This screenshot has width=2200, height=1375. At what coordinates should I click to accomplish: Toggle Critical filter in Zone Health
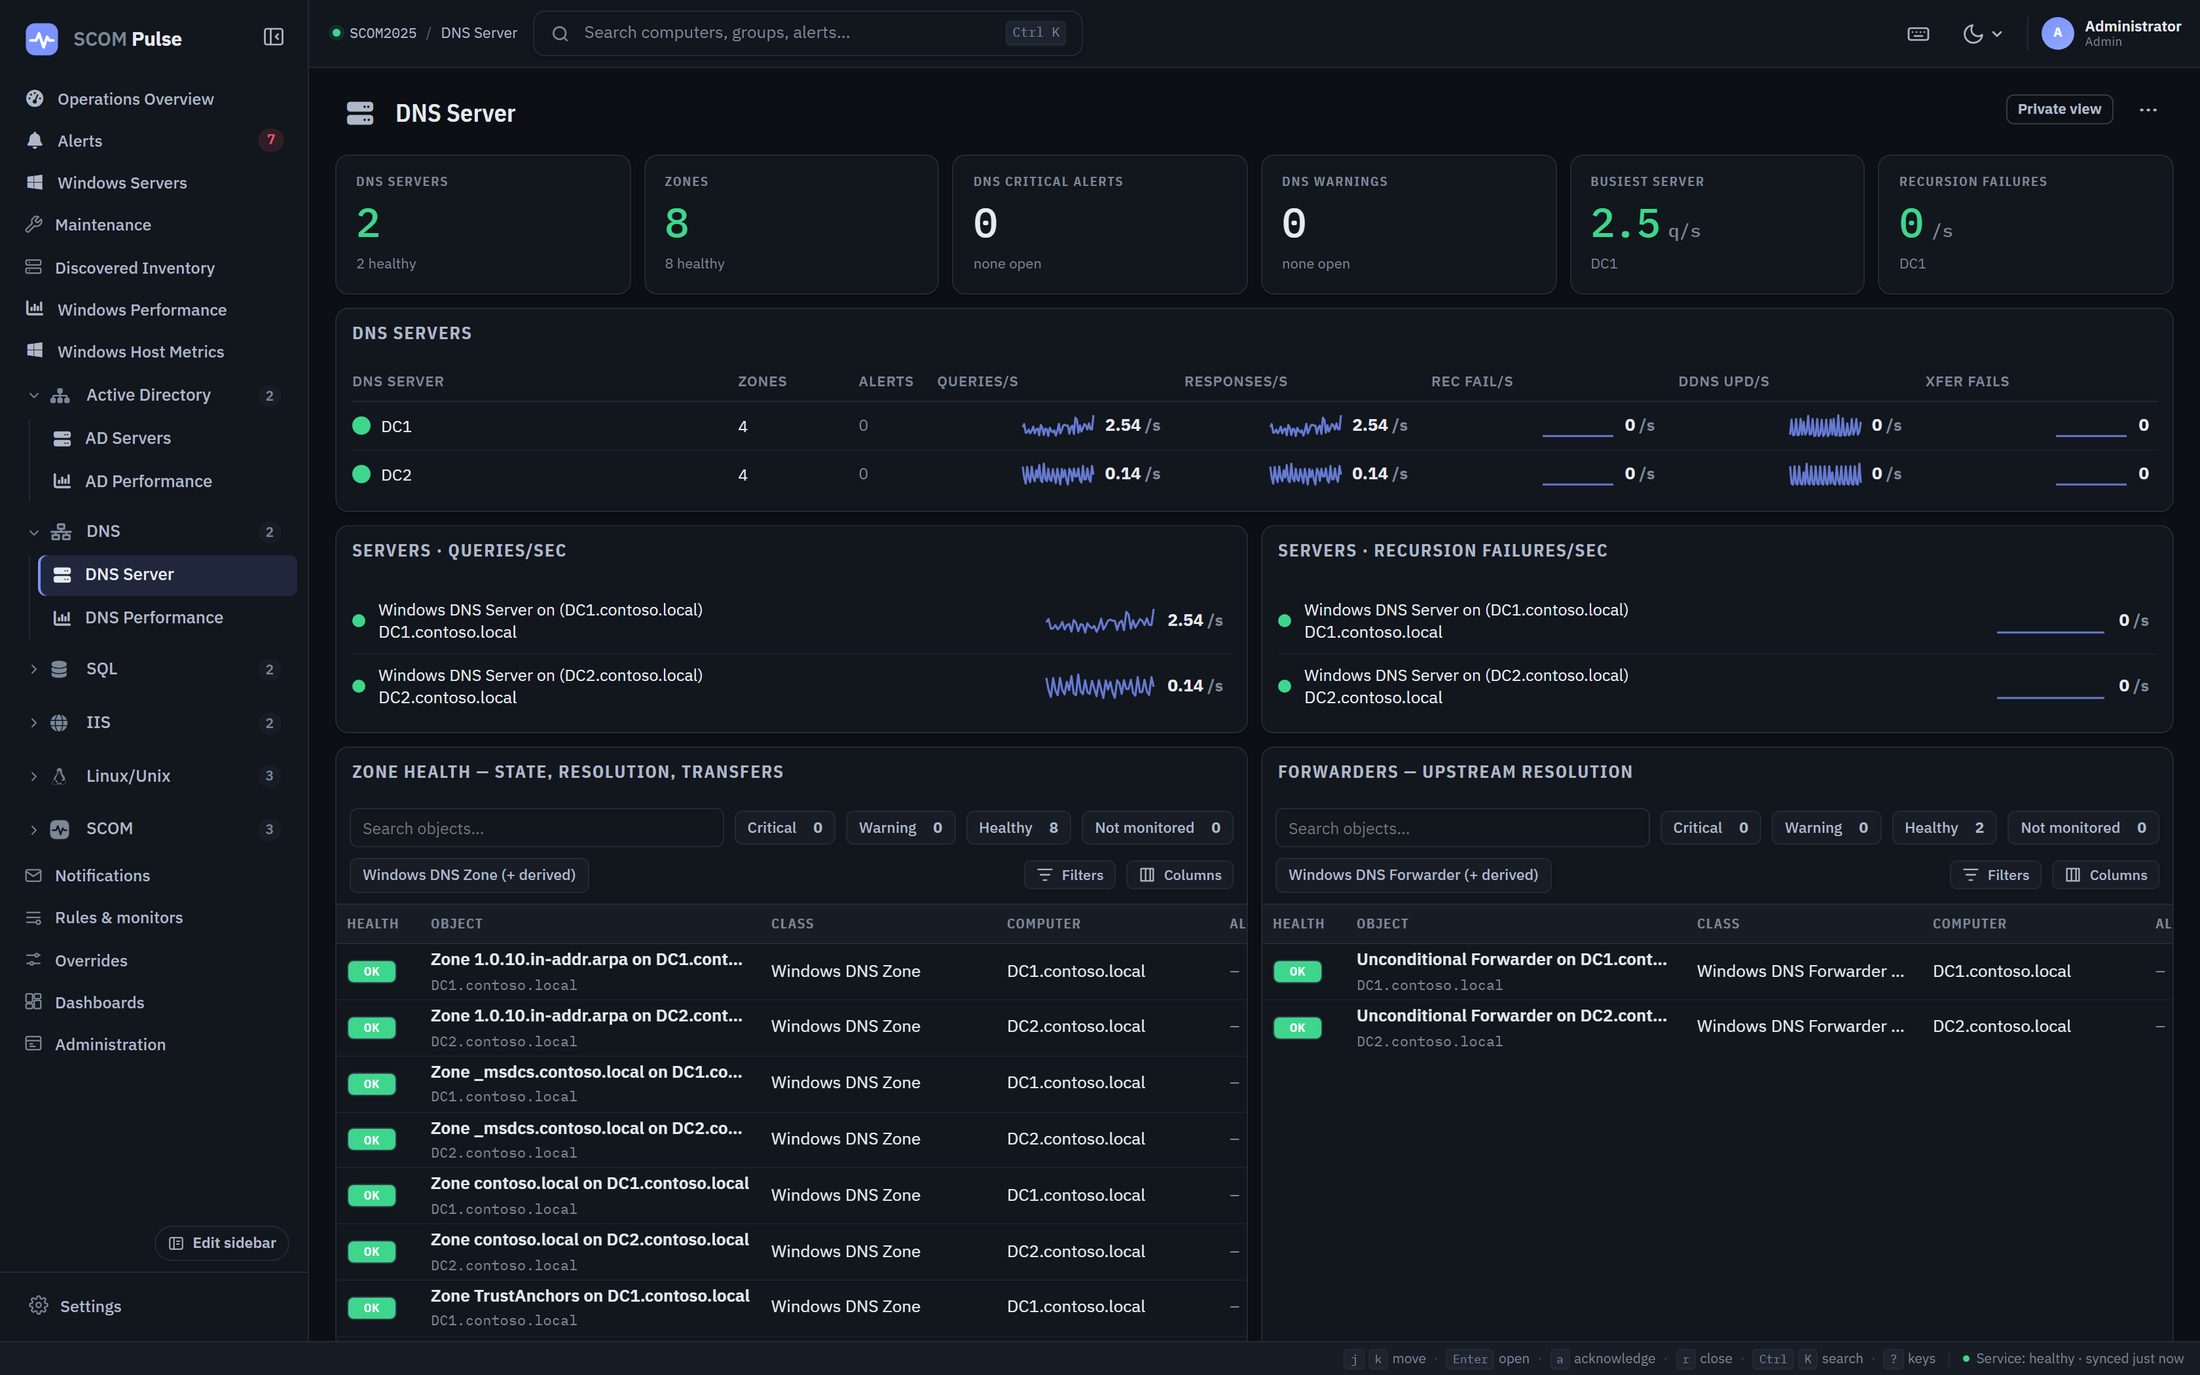[x=784, y=828]
